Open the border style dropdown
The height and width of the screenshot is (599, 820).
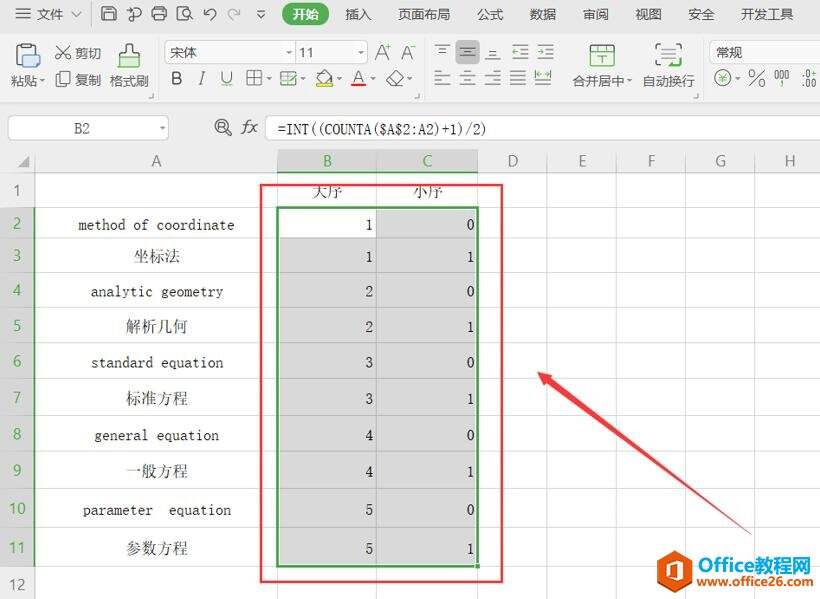268,78
